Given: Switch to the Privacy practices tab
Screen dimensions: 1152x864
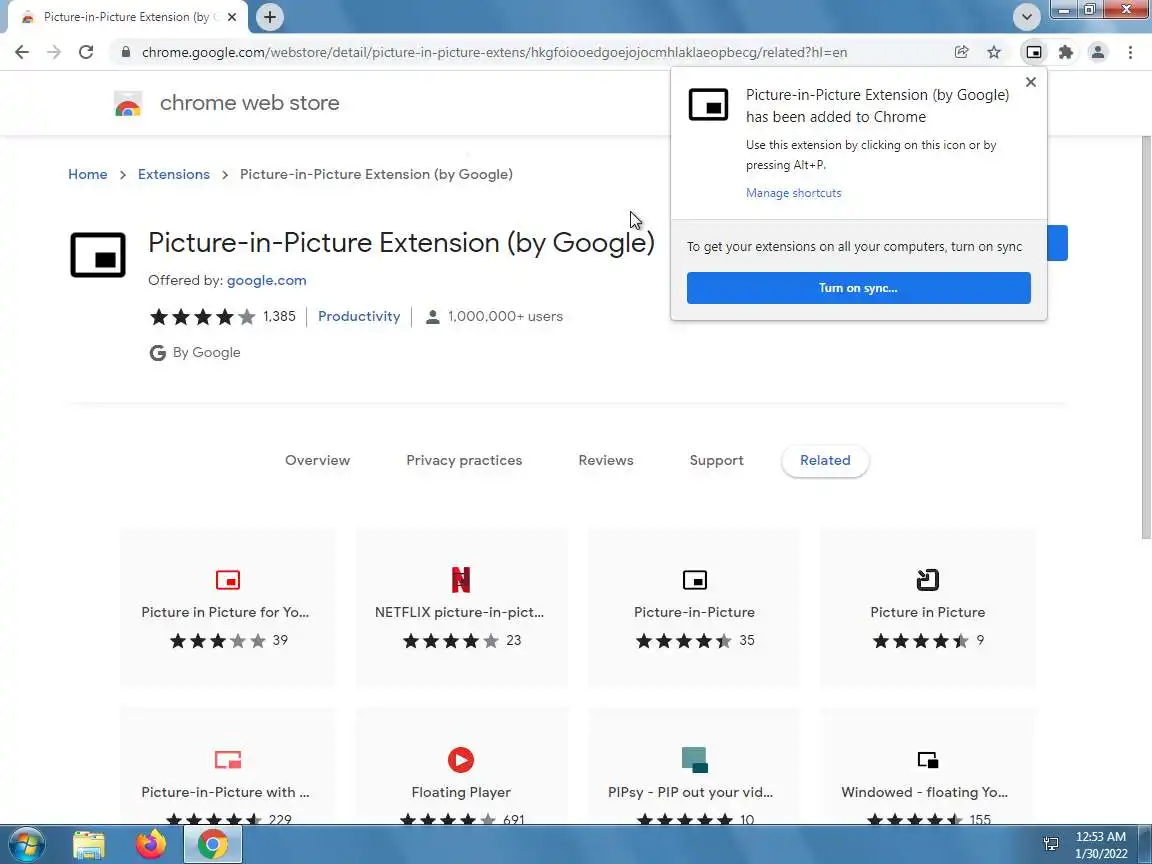Looking at the screenshot, I should [464, 460].
